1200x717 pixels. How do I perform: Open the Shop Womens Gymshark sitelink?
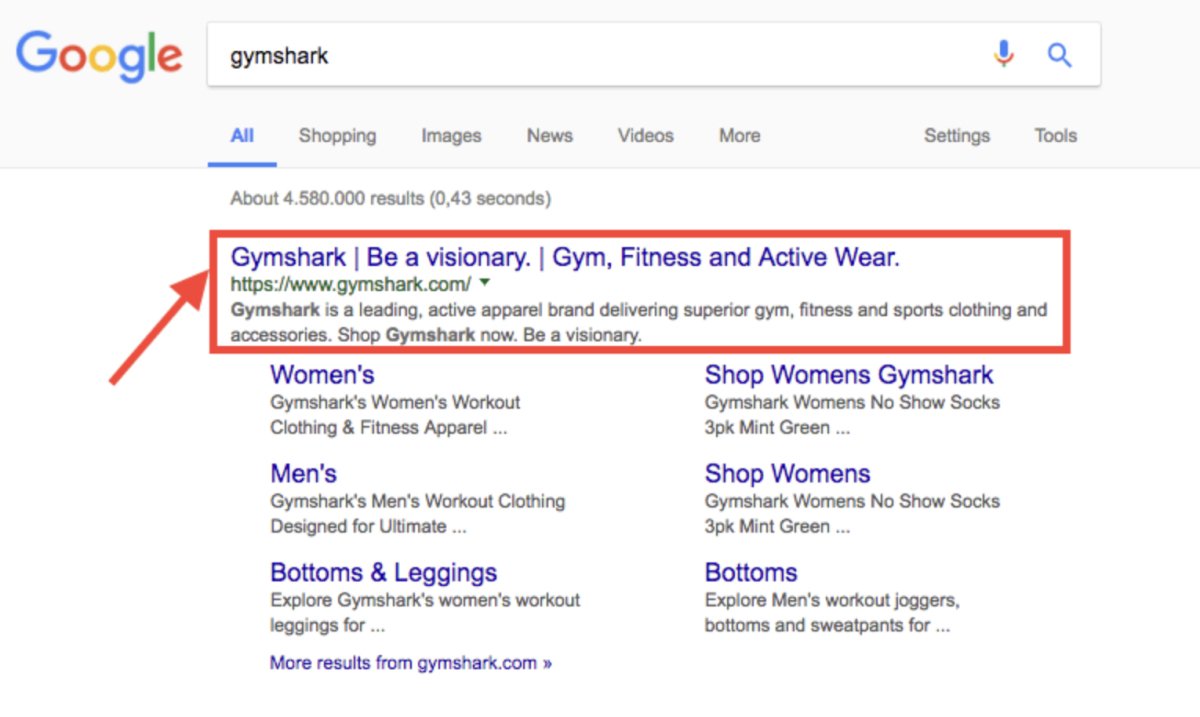[849, 375]
